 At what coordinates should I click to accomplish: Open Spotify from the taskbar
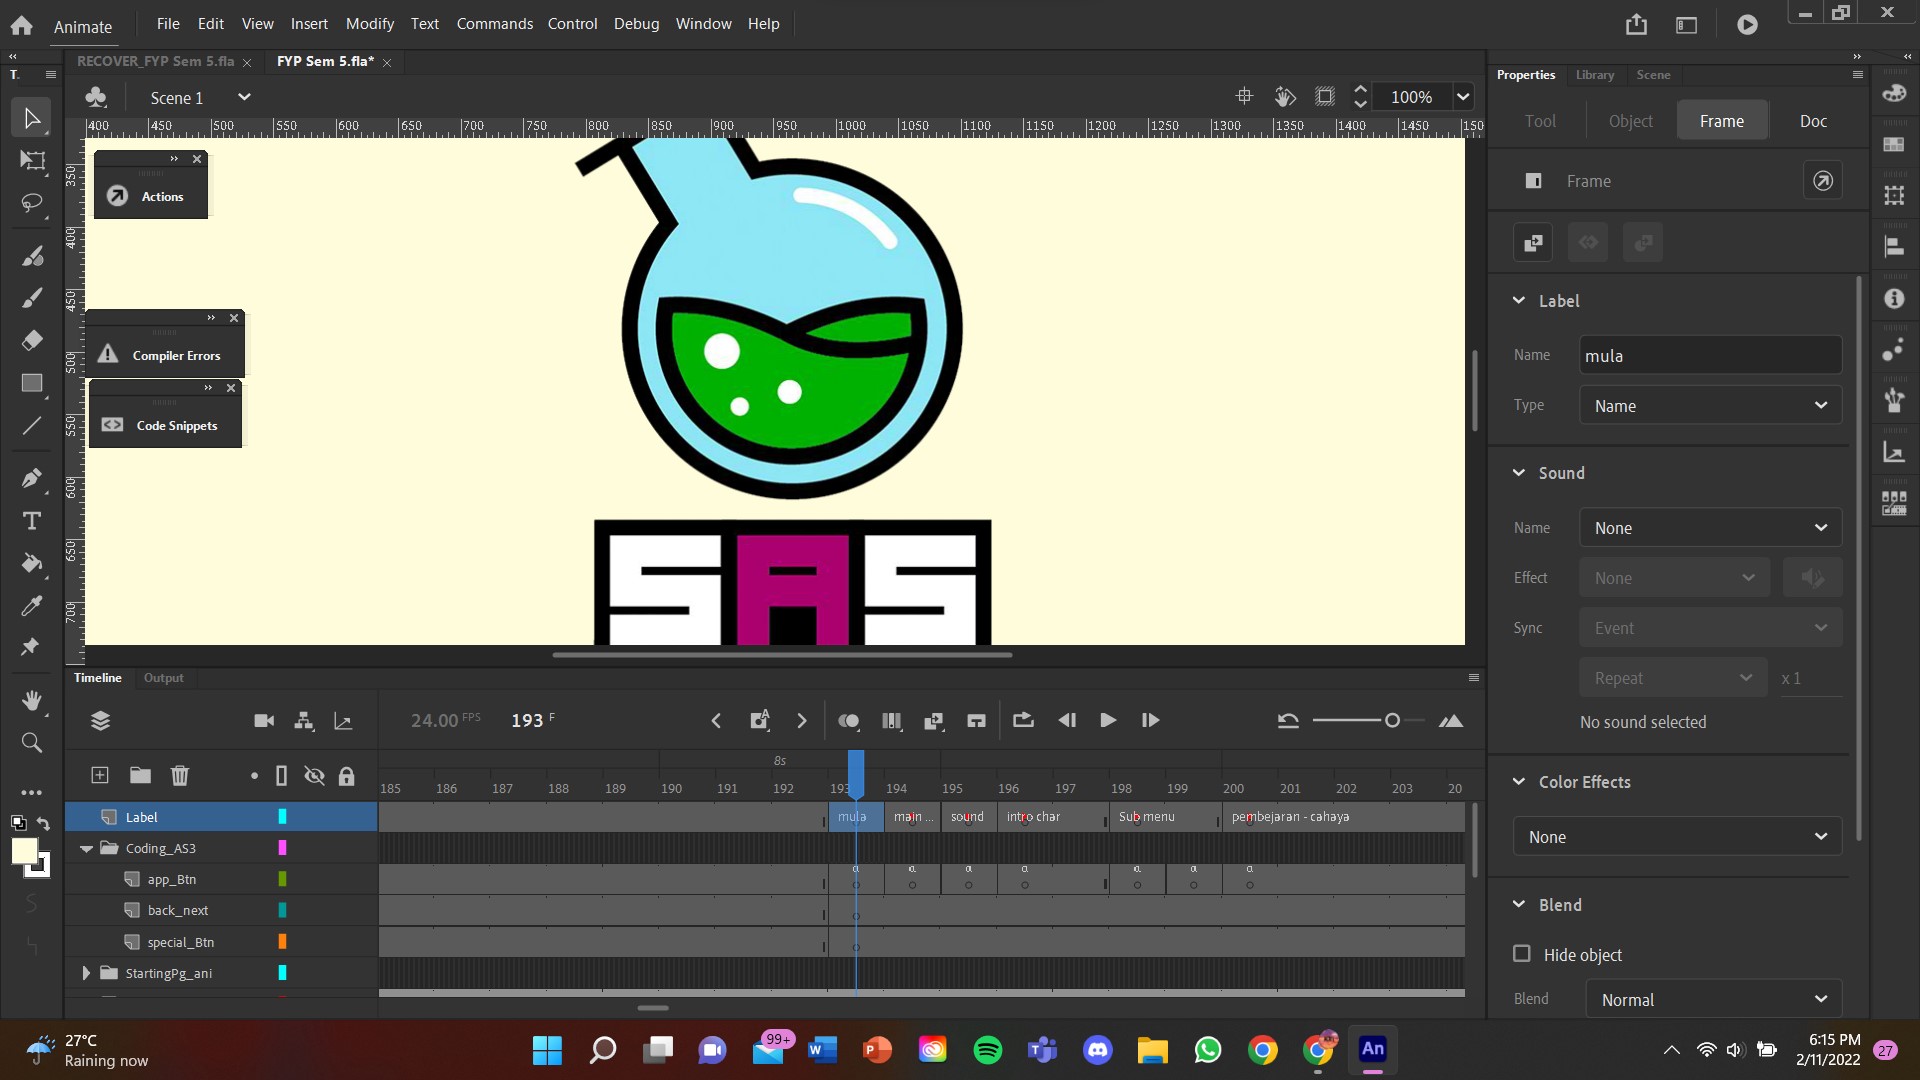(x=987, y=1050)
